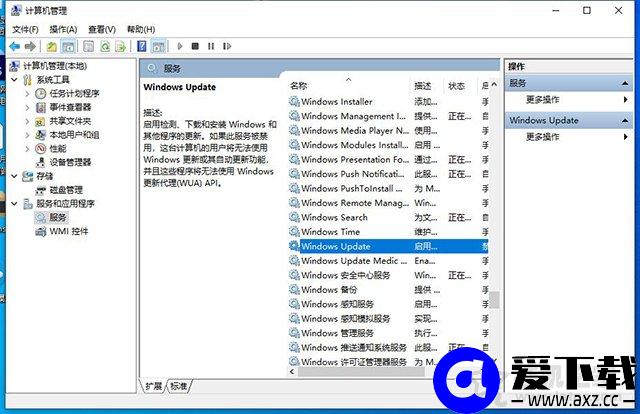Select 性能 in the tree

tap(58, 149)
